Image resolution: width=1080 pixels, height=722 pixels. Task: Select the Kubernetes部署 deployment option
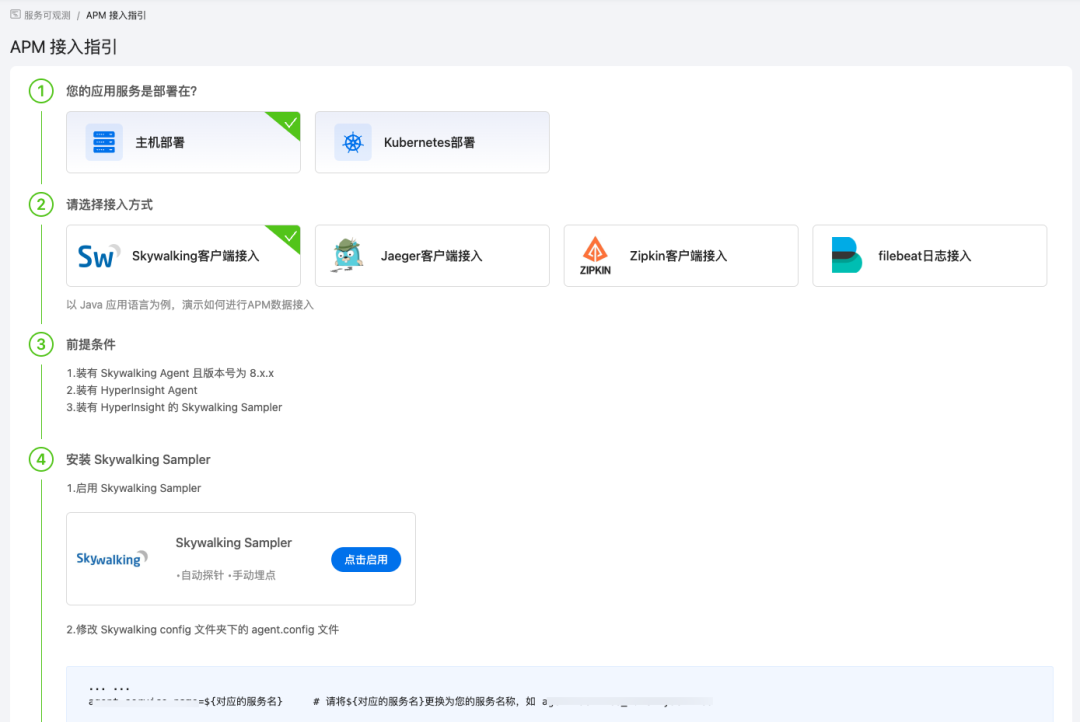point(432,142)
